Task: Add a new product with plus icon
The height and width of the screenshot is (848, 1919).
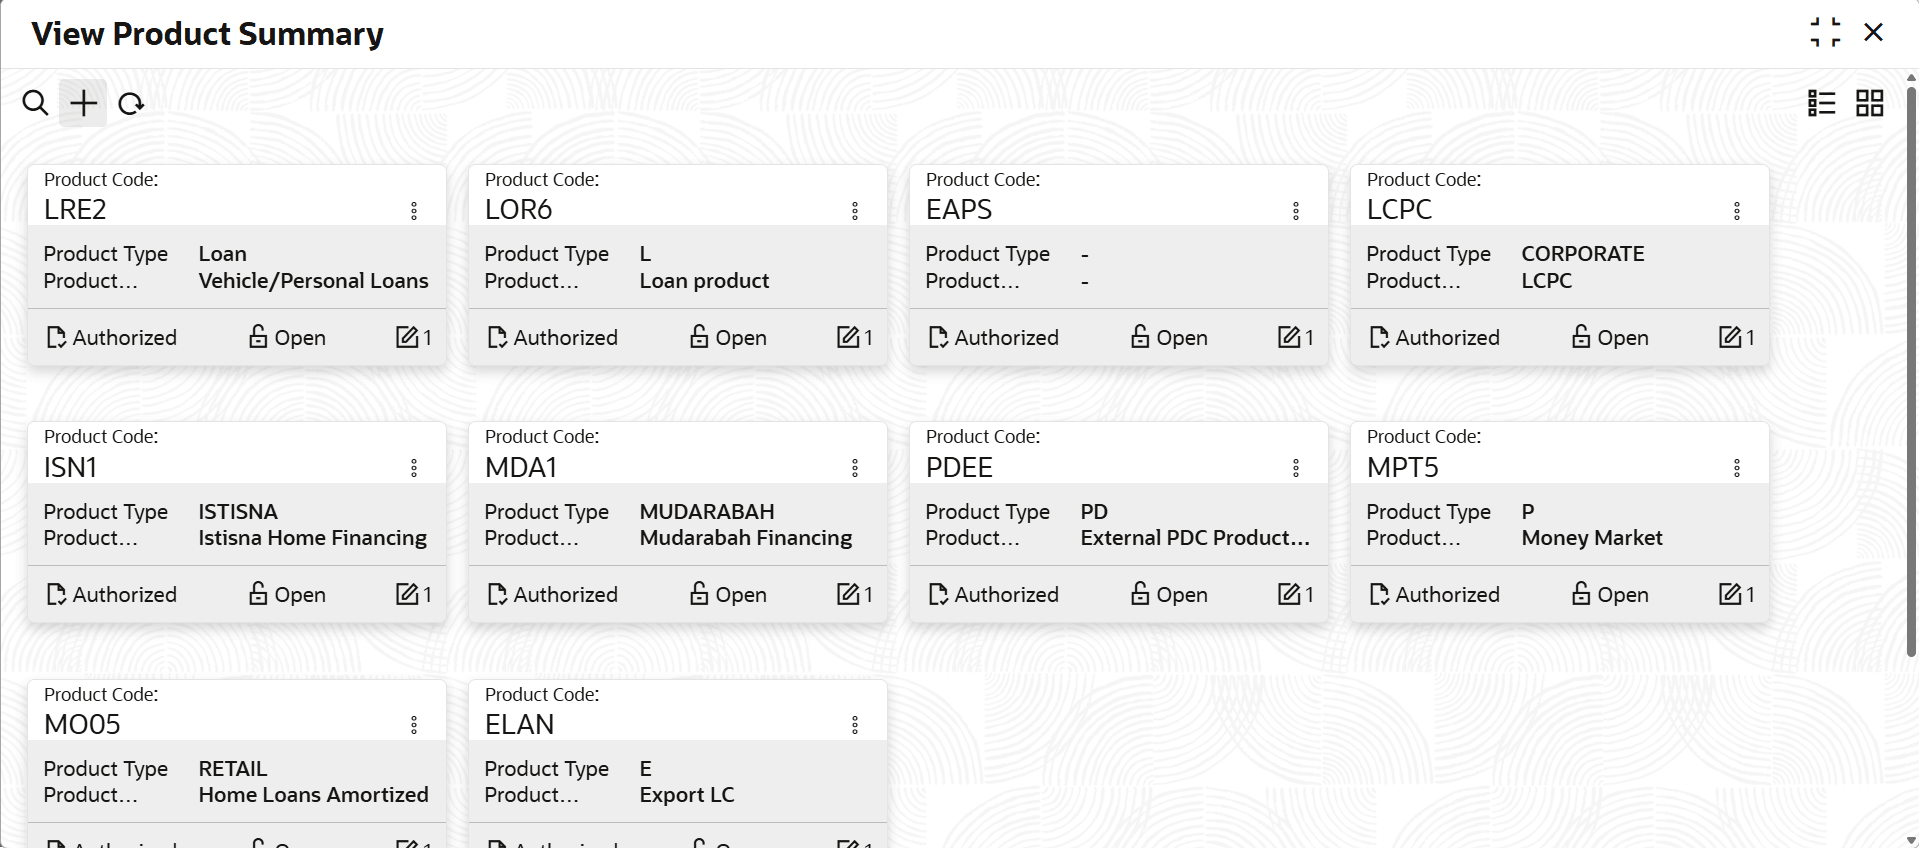Action: (84, 103)
